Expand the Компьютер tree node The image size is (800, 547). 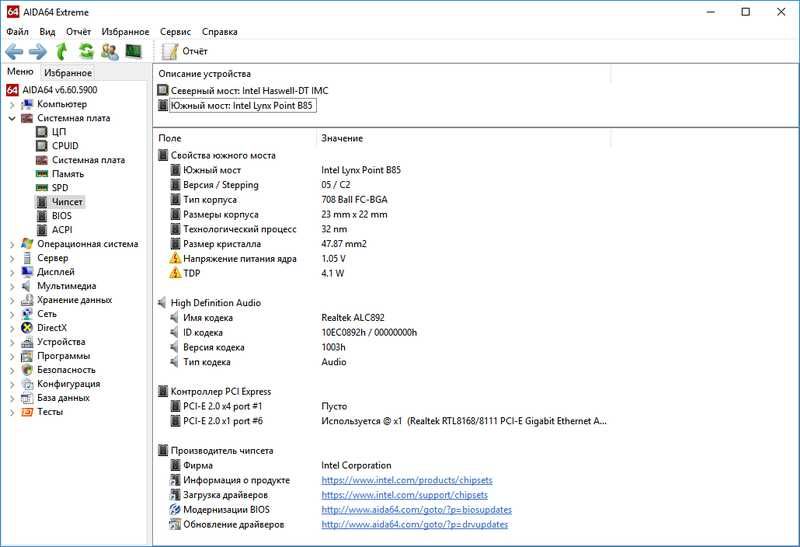(x=12, y=105)
